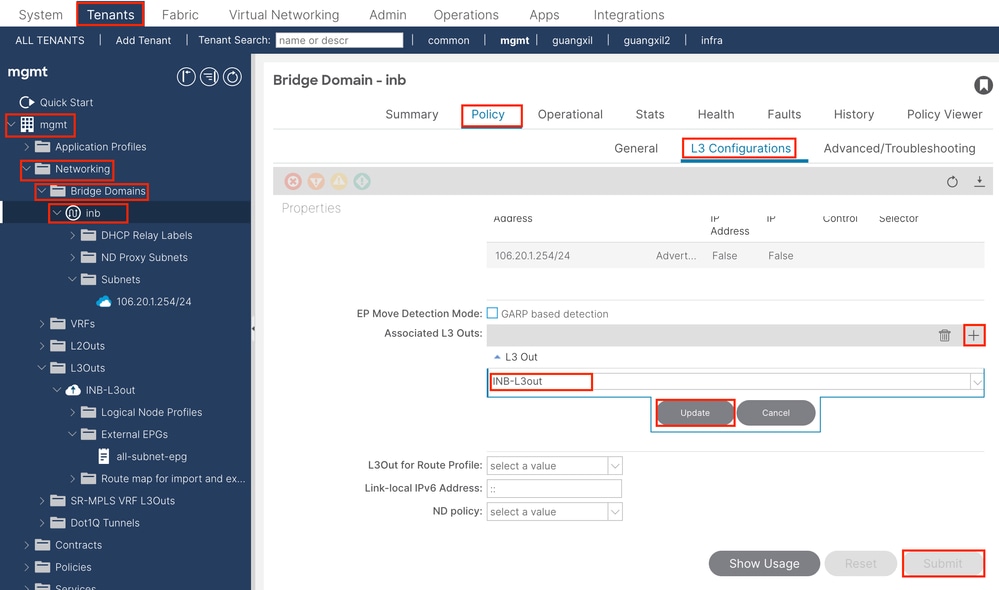Toggle the L3 Out column sort arrow

[x=498, y=357]
